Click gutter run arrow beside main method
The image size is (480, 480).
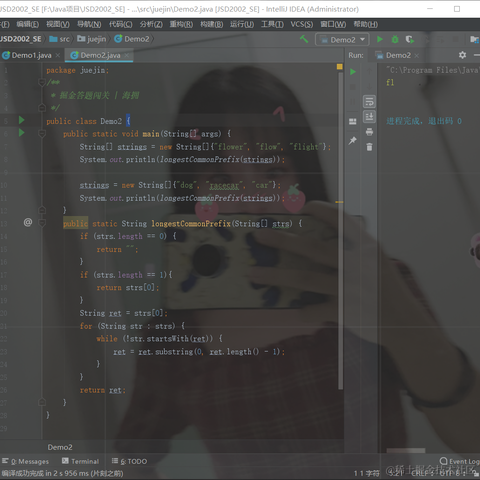pos(22,133)
